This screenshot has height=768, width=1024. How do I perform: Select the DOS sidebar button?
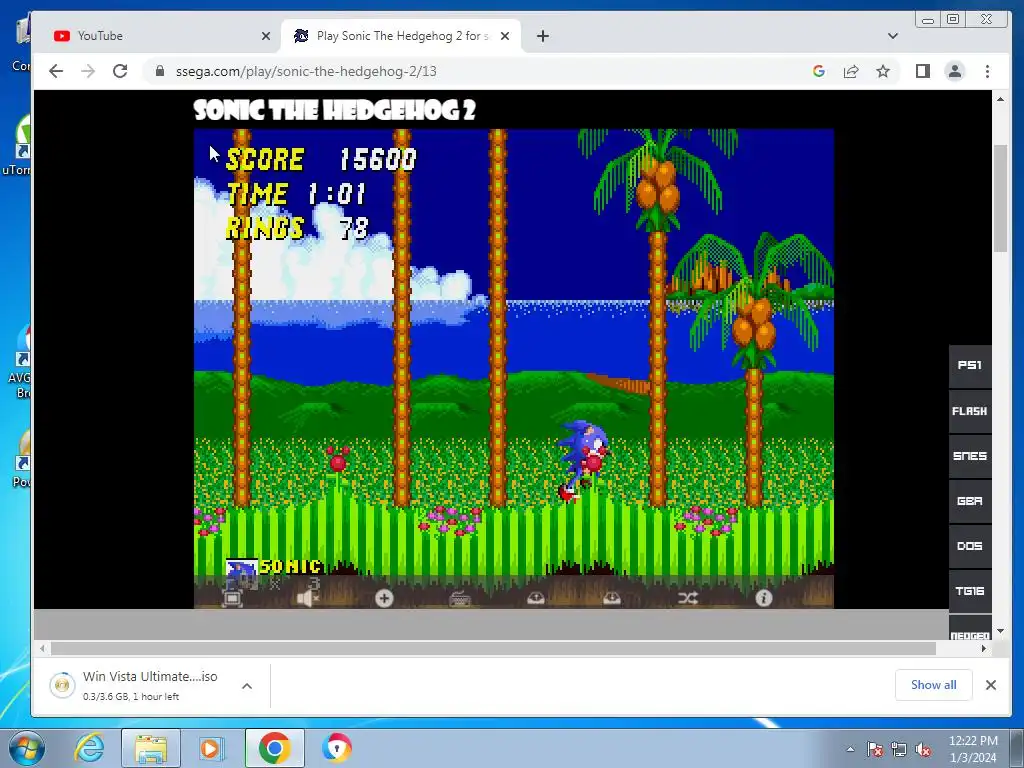click(x=970, y=546)
